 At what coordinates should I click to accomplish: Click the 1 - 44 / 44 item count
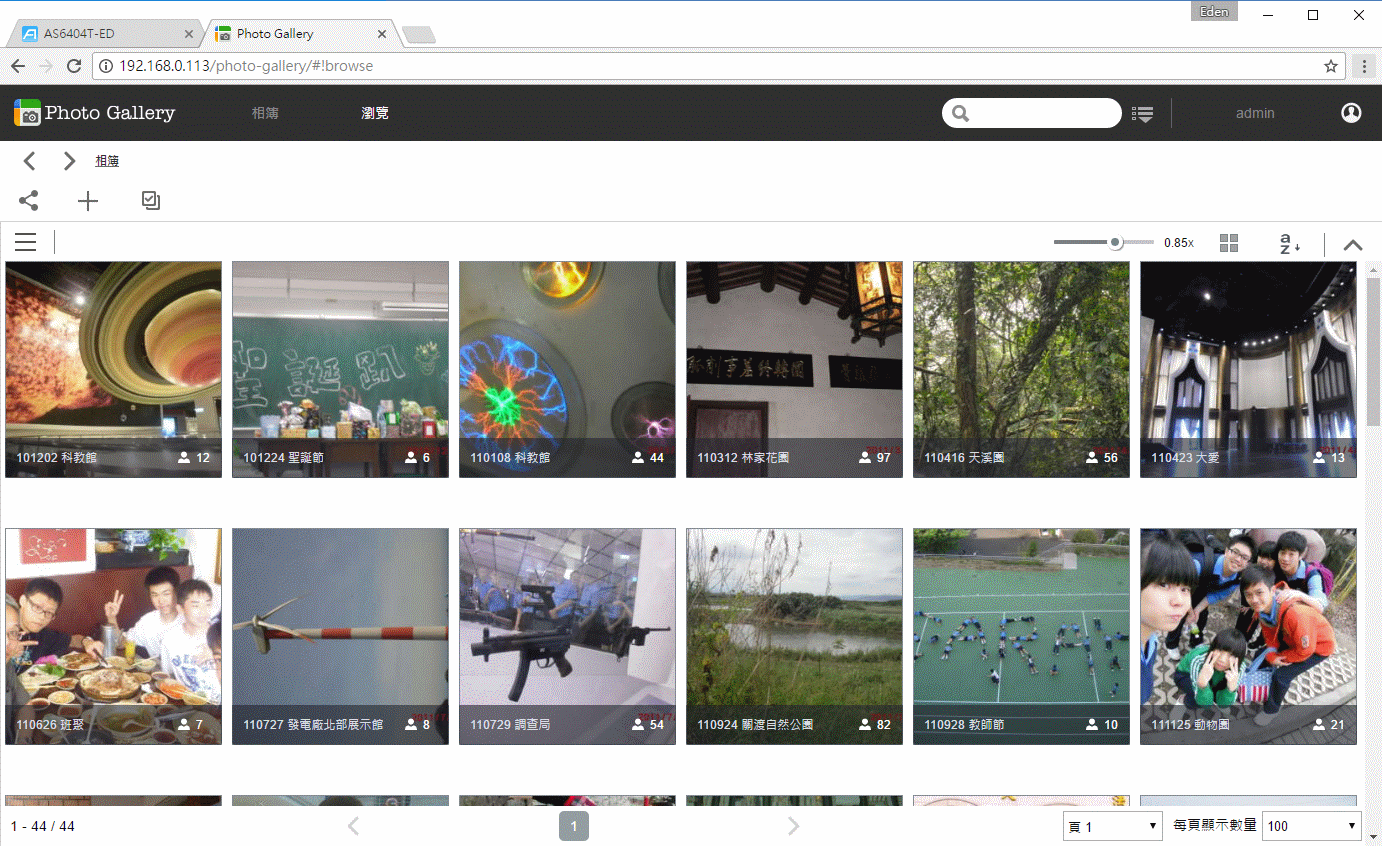[43, 826]
